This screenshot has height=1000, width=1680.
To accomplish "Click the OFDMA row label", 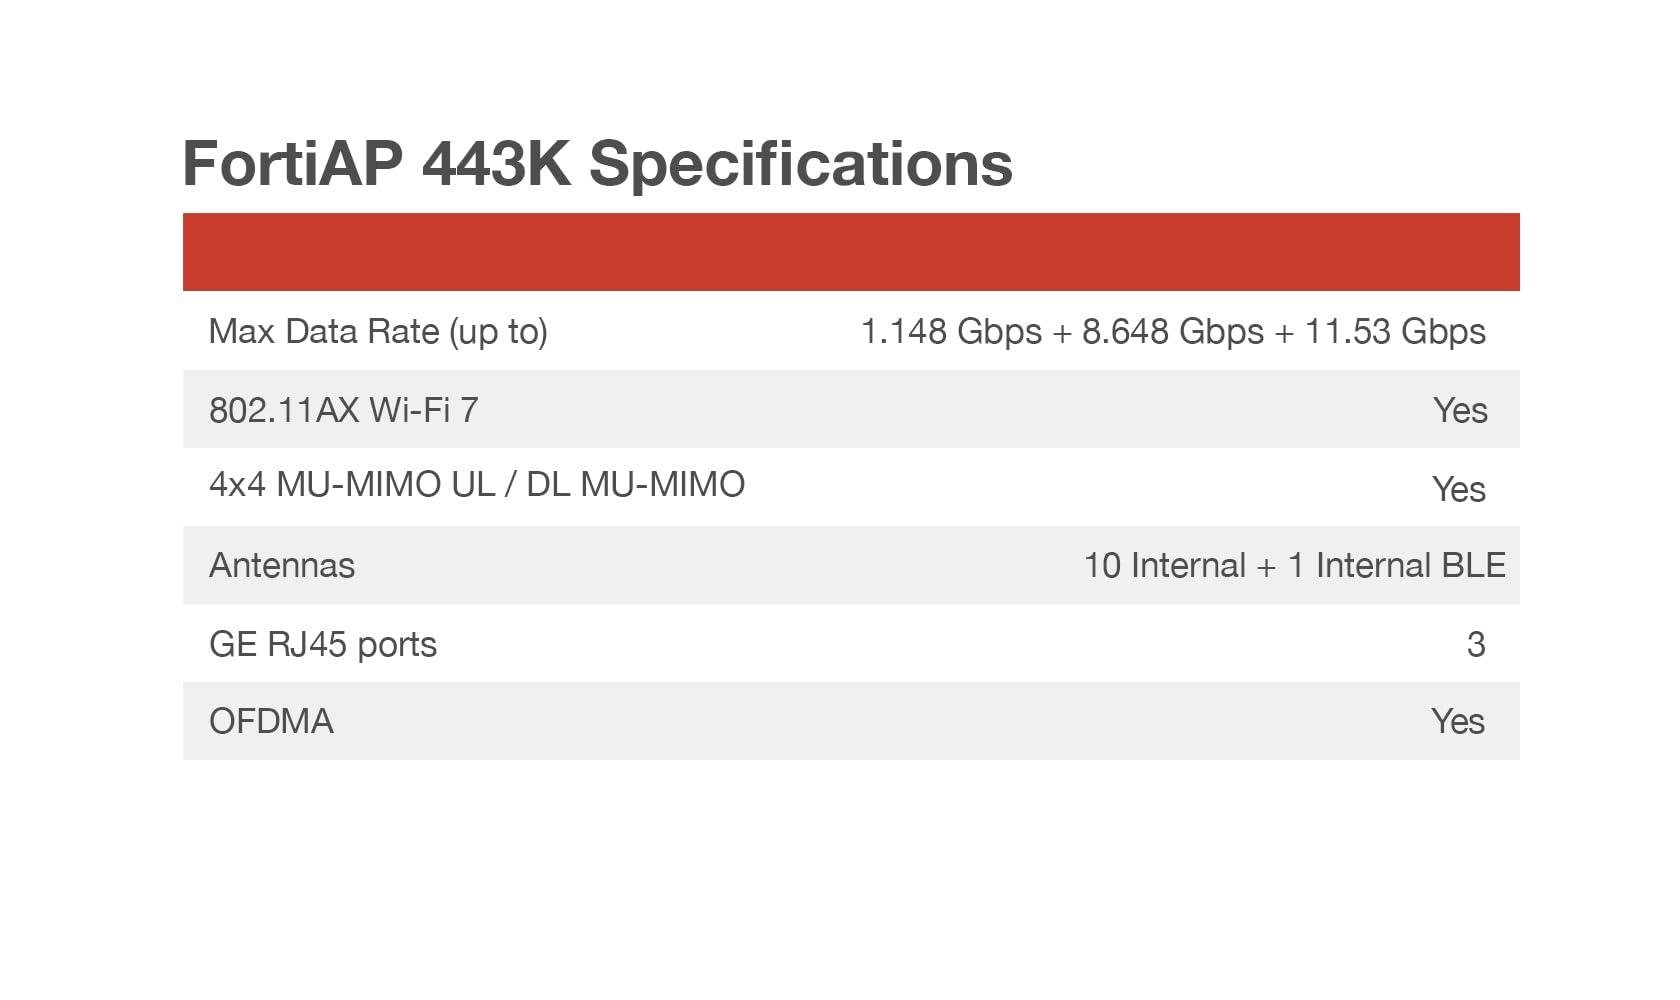I will click(x=271, y=722).
